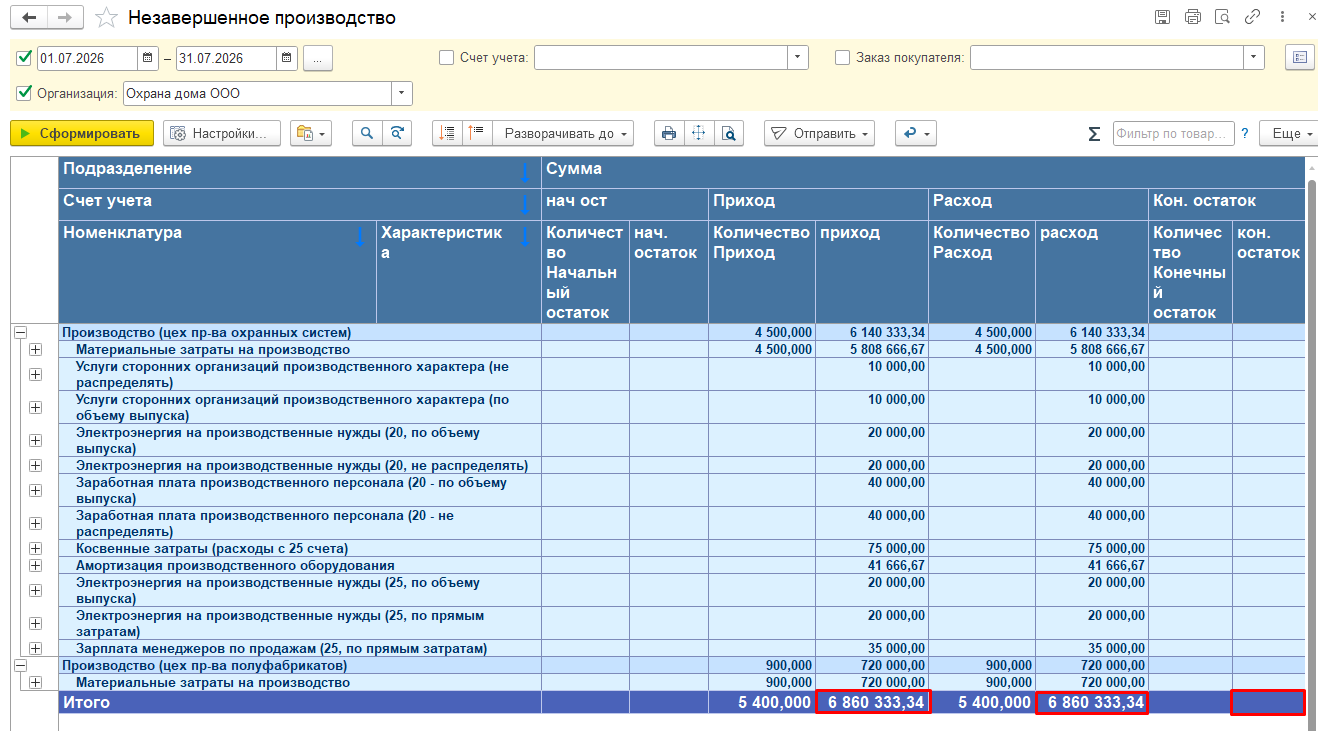Click the Find next icon beside the magnifier

click(397, 133)
